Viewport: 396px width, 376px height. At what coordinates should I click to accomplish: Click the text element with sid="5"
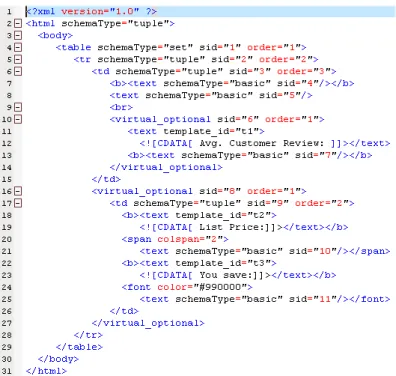pos(211,95)
